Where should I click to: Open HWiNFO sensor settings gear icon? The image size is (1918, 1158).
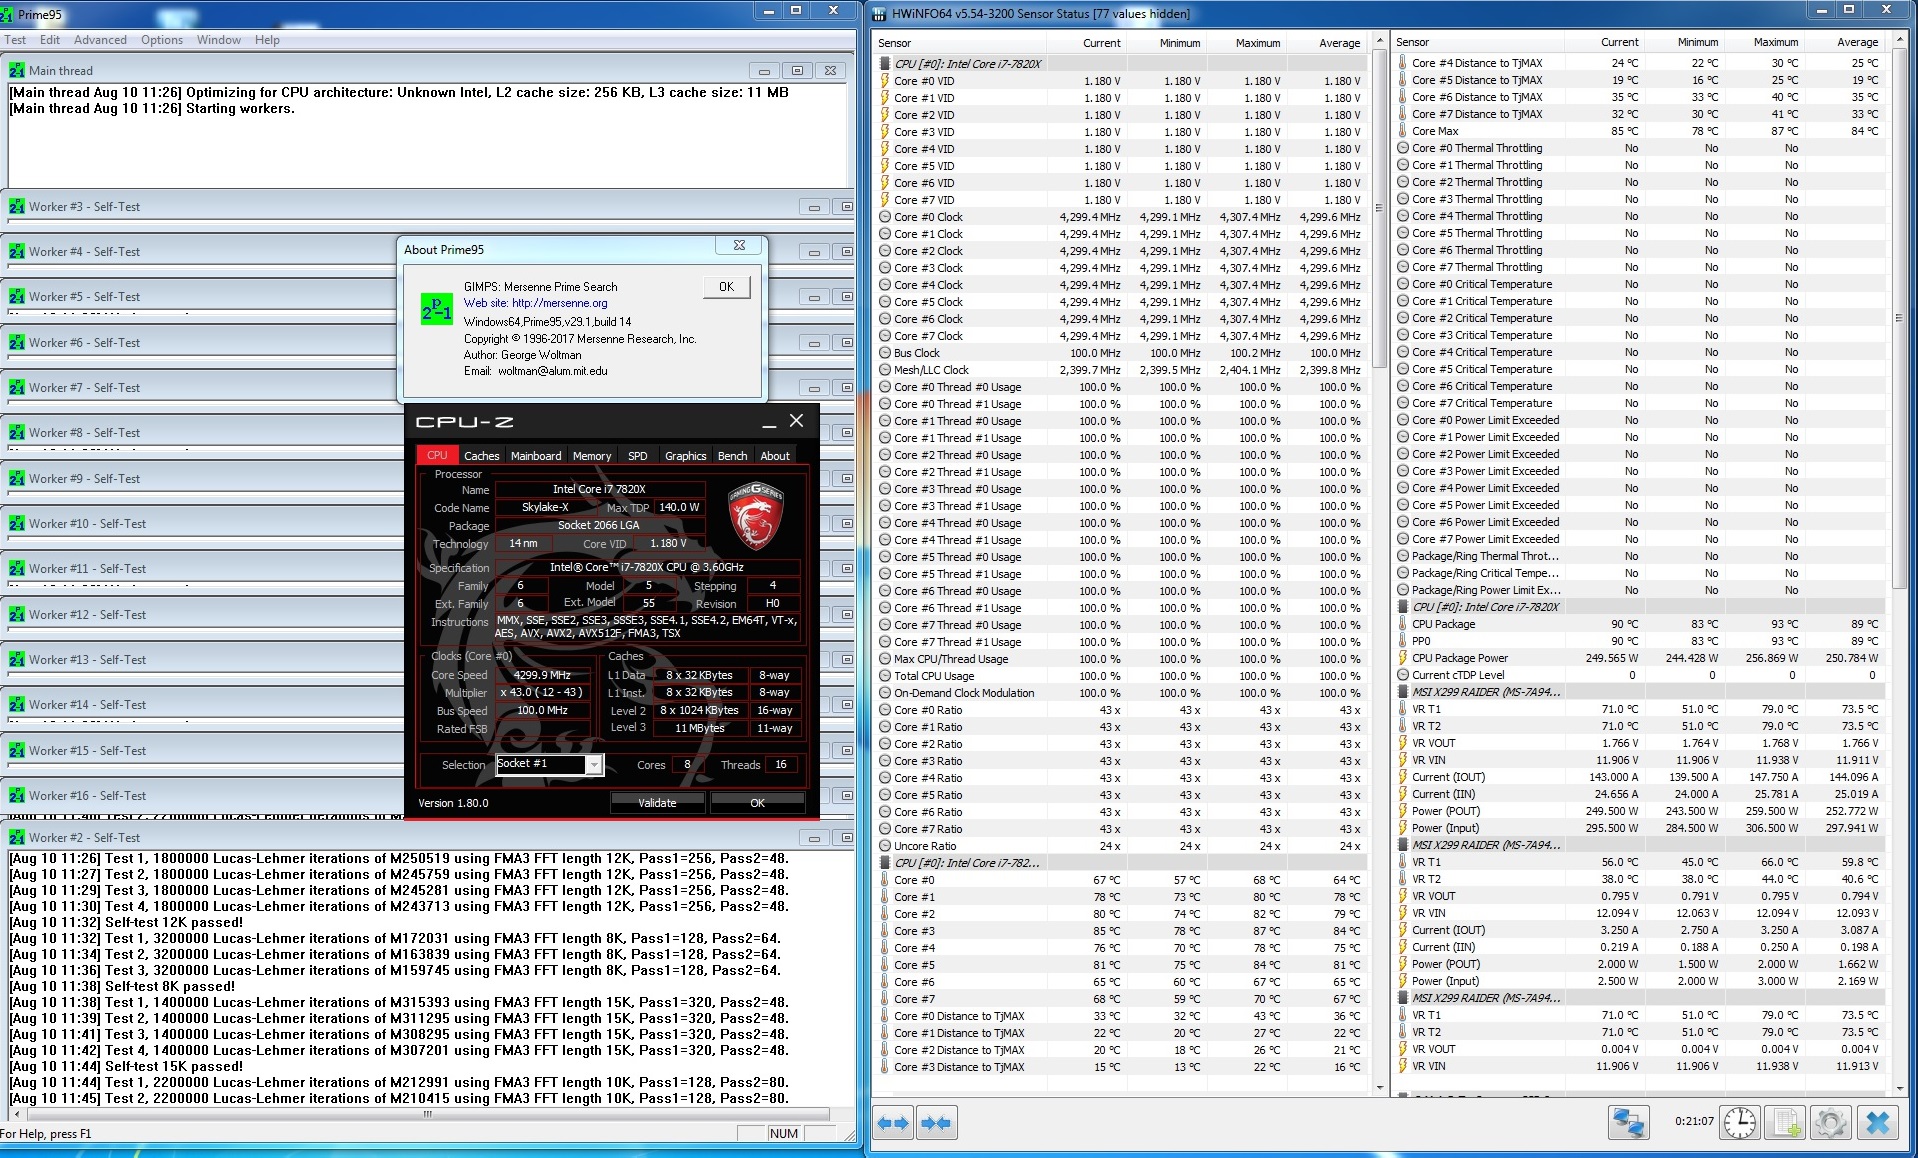tap(1831, 1122)
